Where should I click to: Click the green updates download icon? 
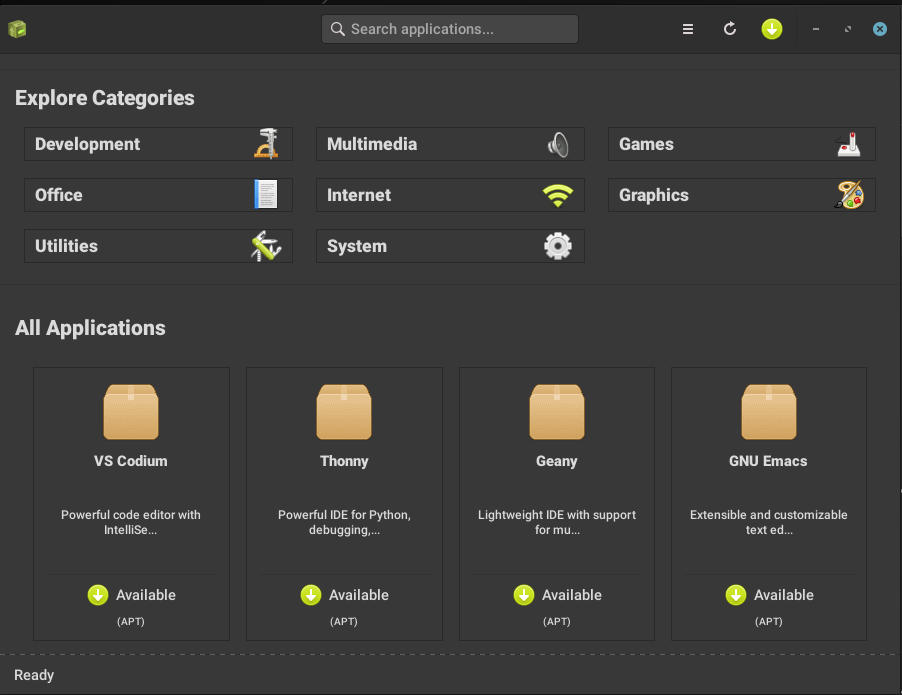pyautogui.click(x=771, y=29)
